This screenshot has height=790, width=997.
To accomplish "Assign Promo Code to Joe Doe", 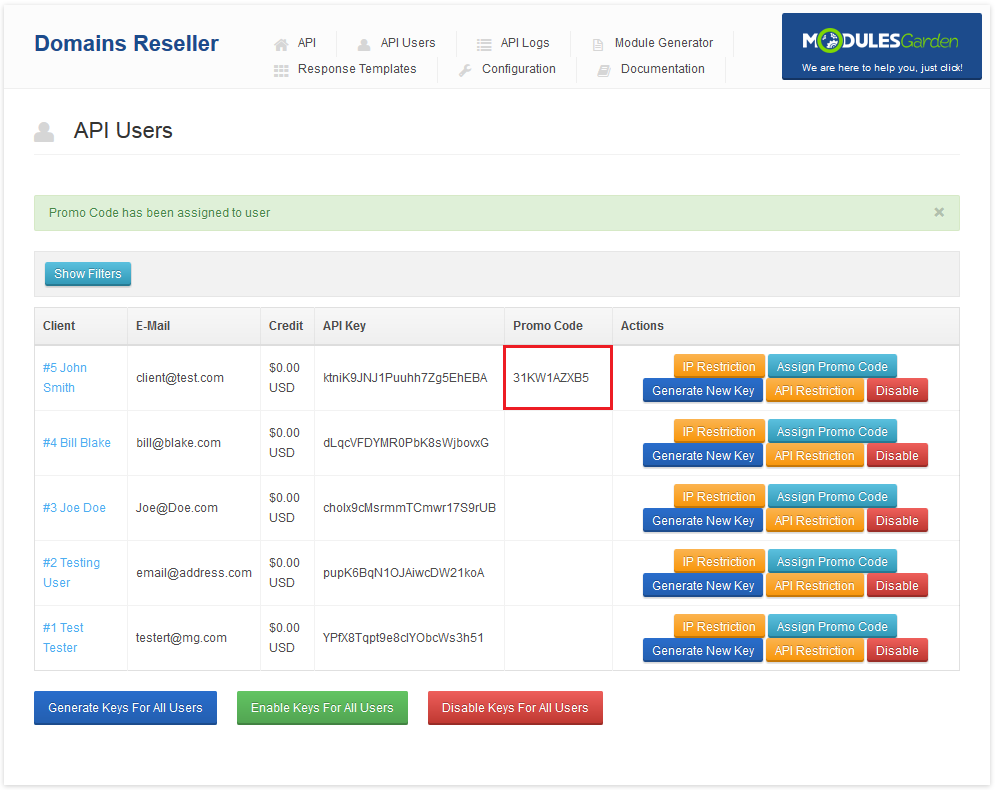I will [x=832, y=497].
